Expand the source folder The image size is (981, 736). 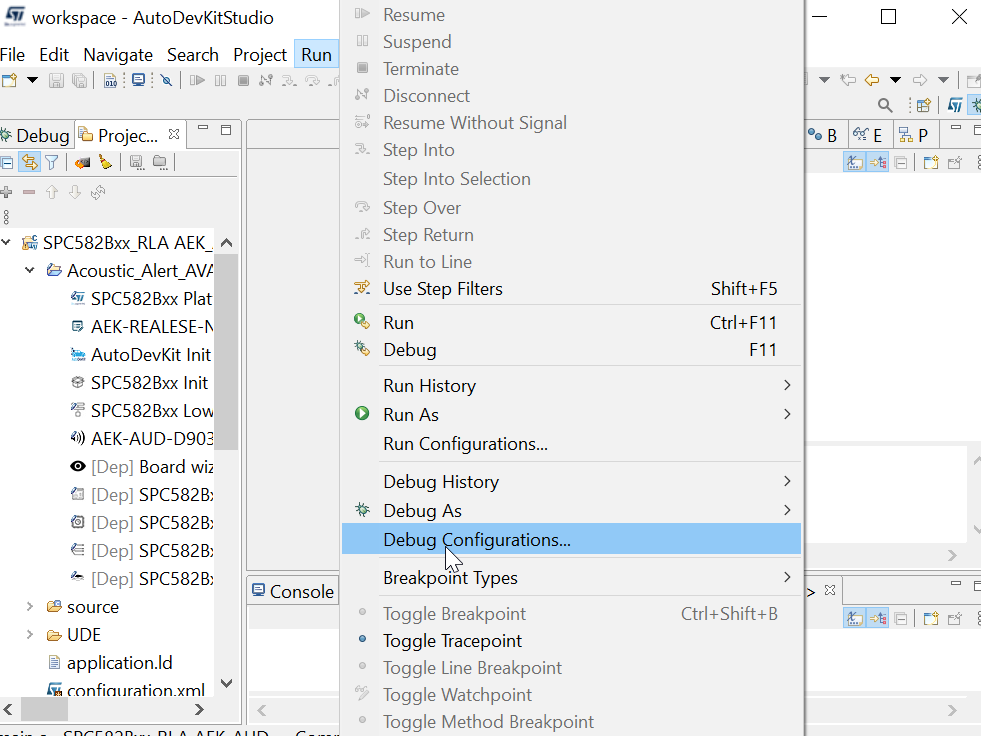pyautogui.click(x=29, y=606)
